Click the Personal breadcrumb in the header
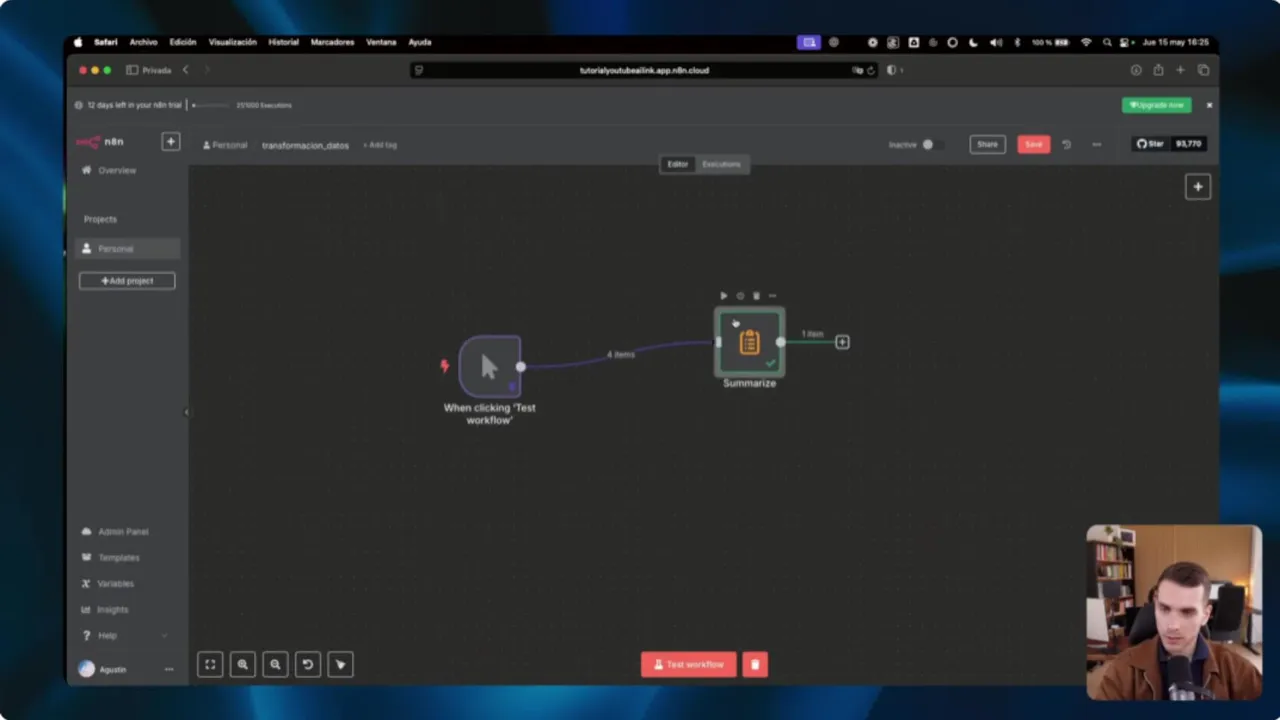This screenshot has width=1280, height=720. tap(225, 145)
